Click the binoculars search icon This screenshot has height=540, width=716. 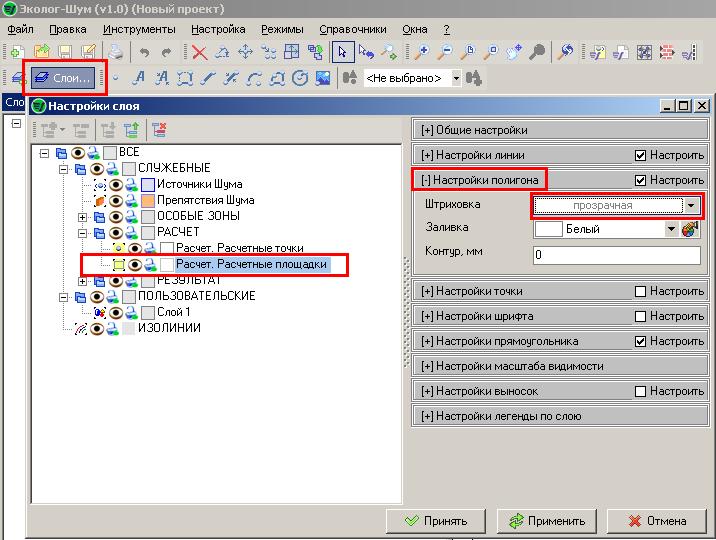(349, 77)
